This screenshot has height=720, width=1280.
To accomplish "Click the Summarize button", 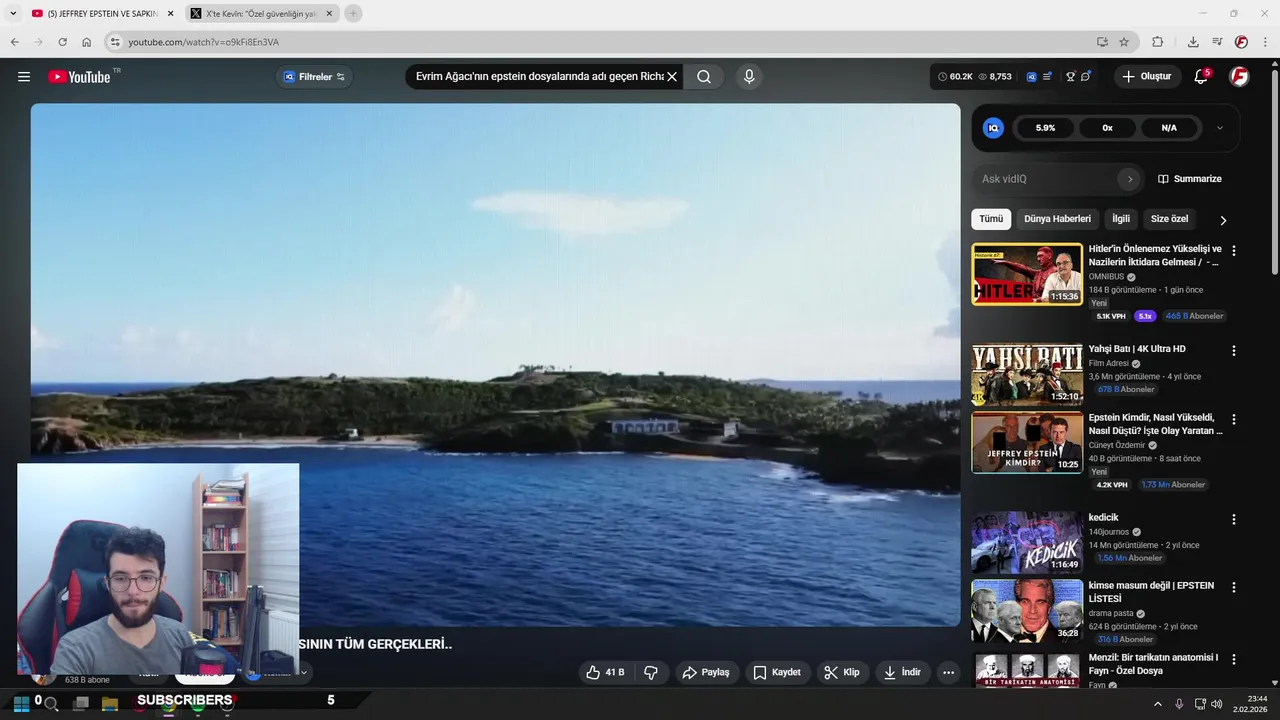I will pyautogui.click(x=1189, y=179).
